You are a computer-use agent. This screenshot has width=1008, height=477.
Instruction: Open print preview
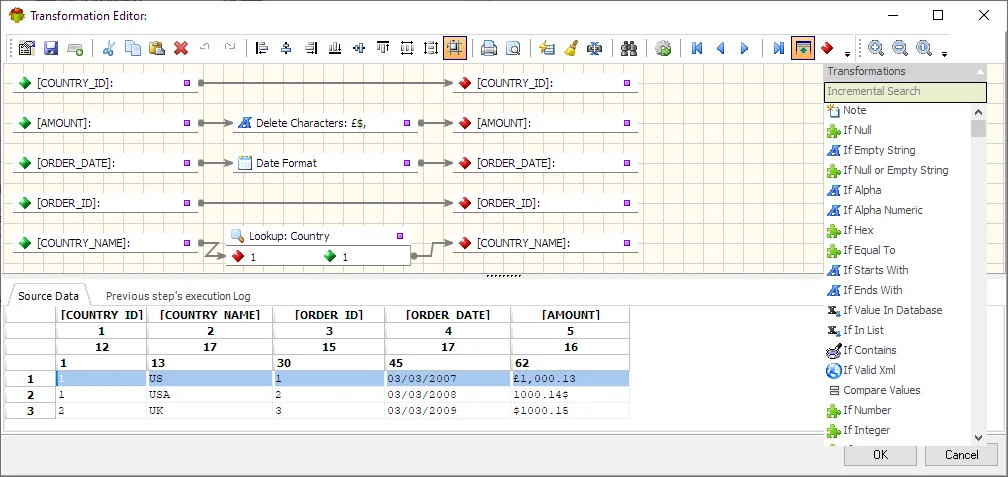[513, 48]
